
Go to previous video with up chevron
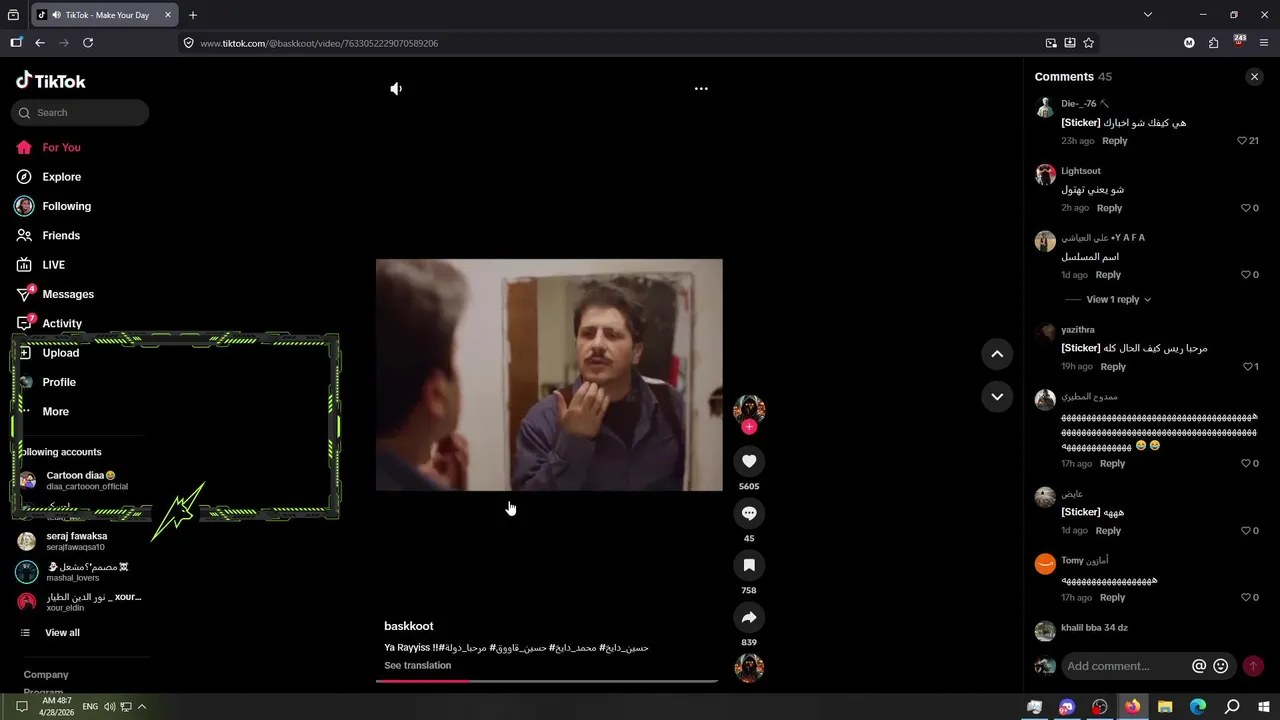tap(997, 354)
